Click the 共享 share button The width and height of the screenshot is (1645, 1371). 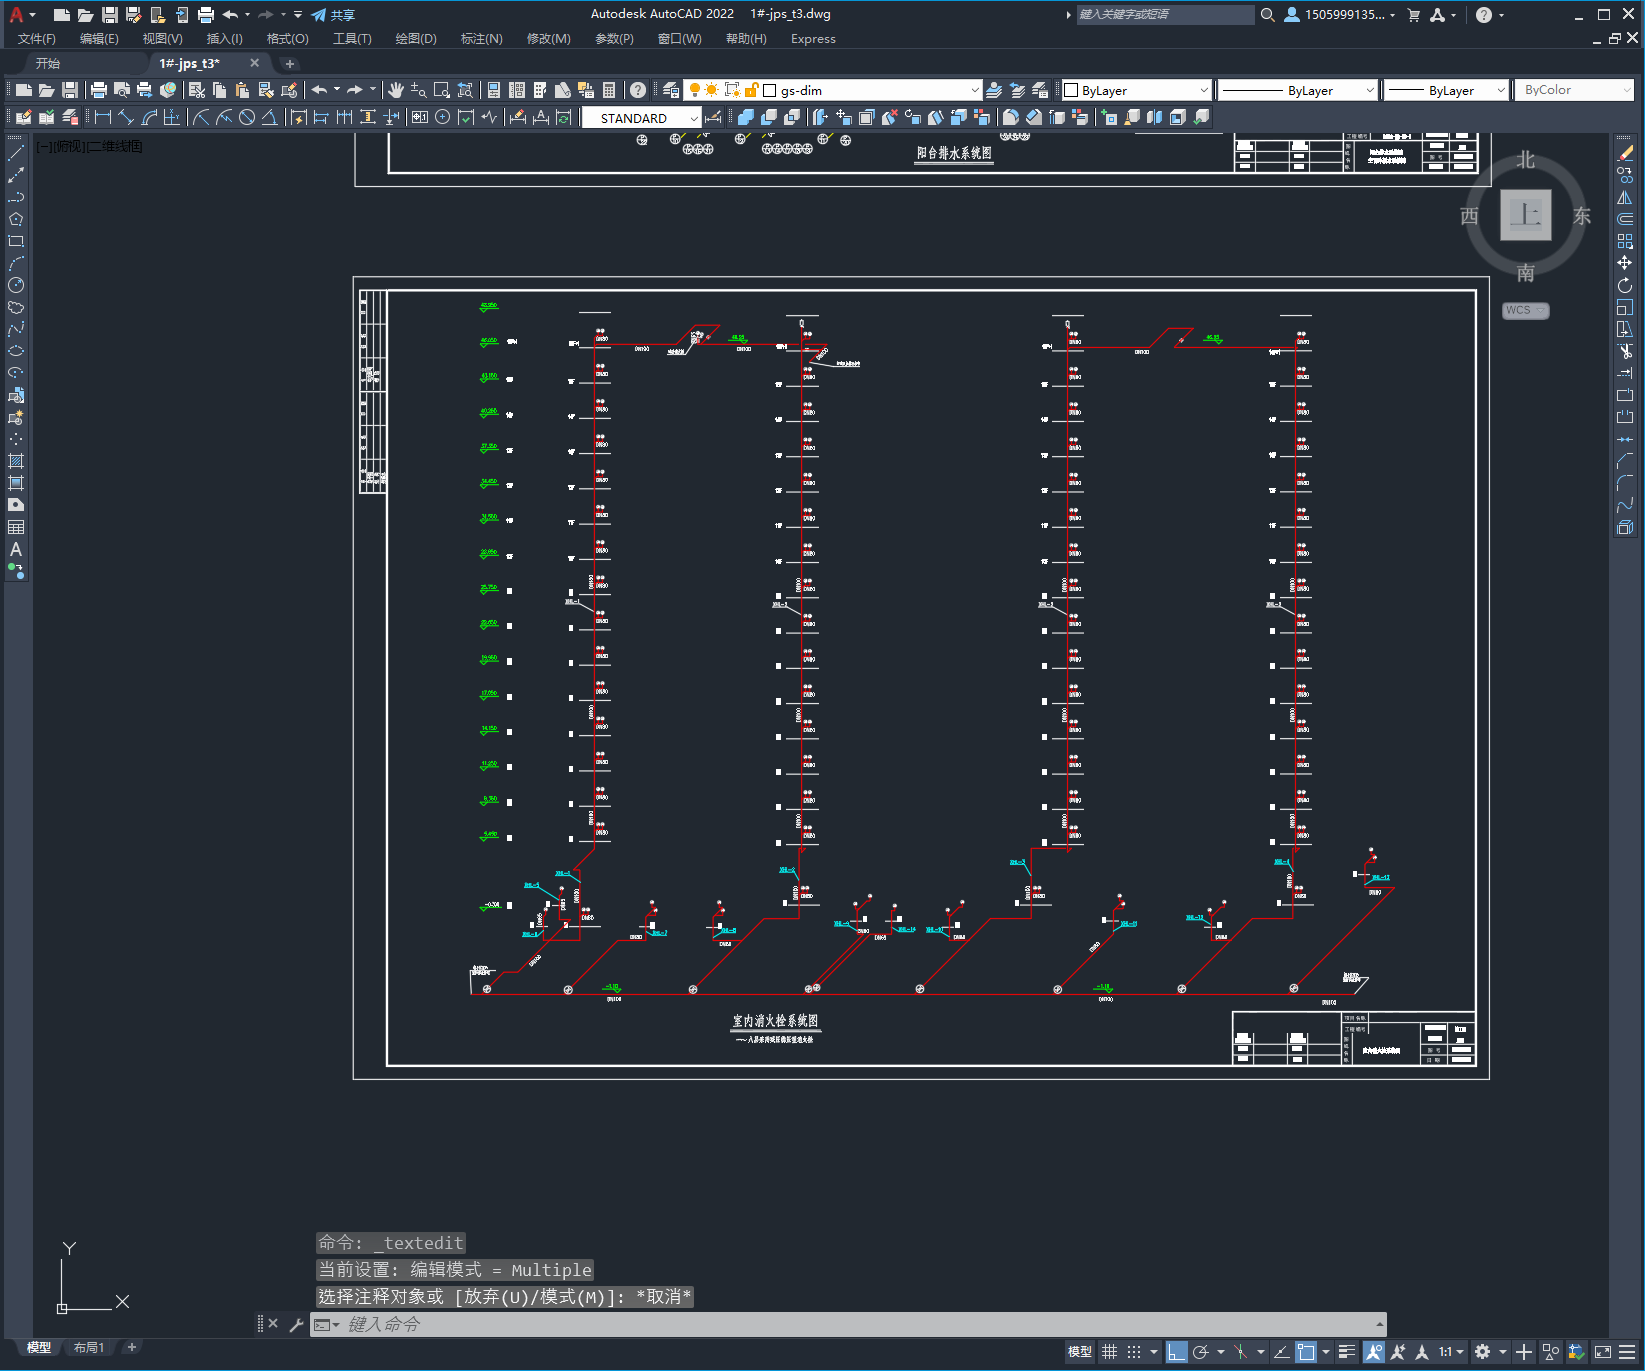[333, 14]
